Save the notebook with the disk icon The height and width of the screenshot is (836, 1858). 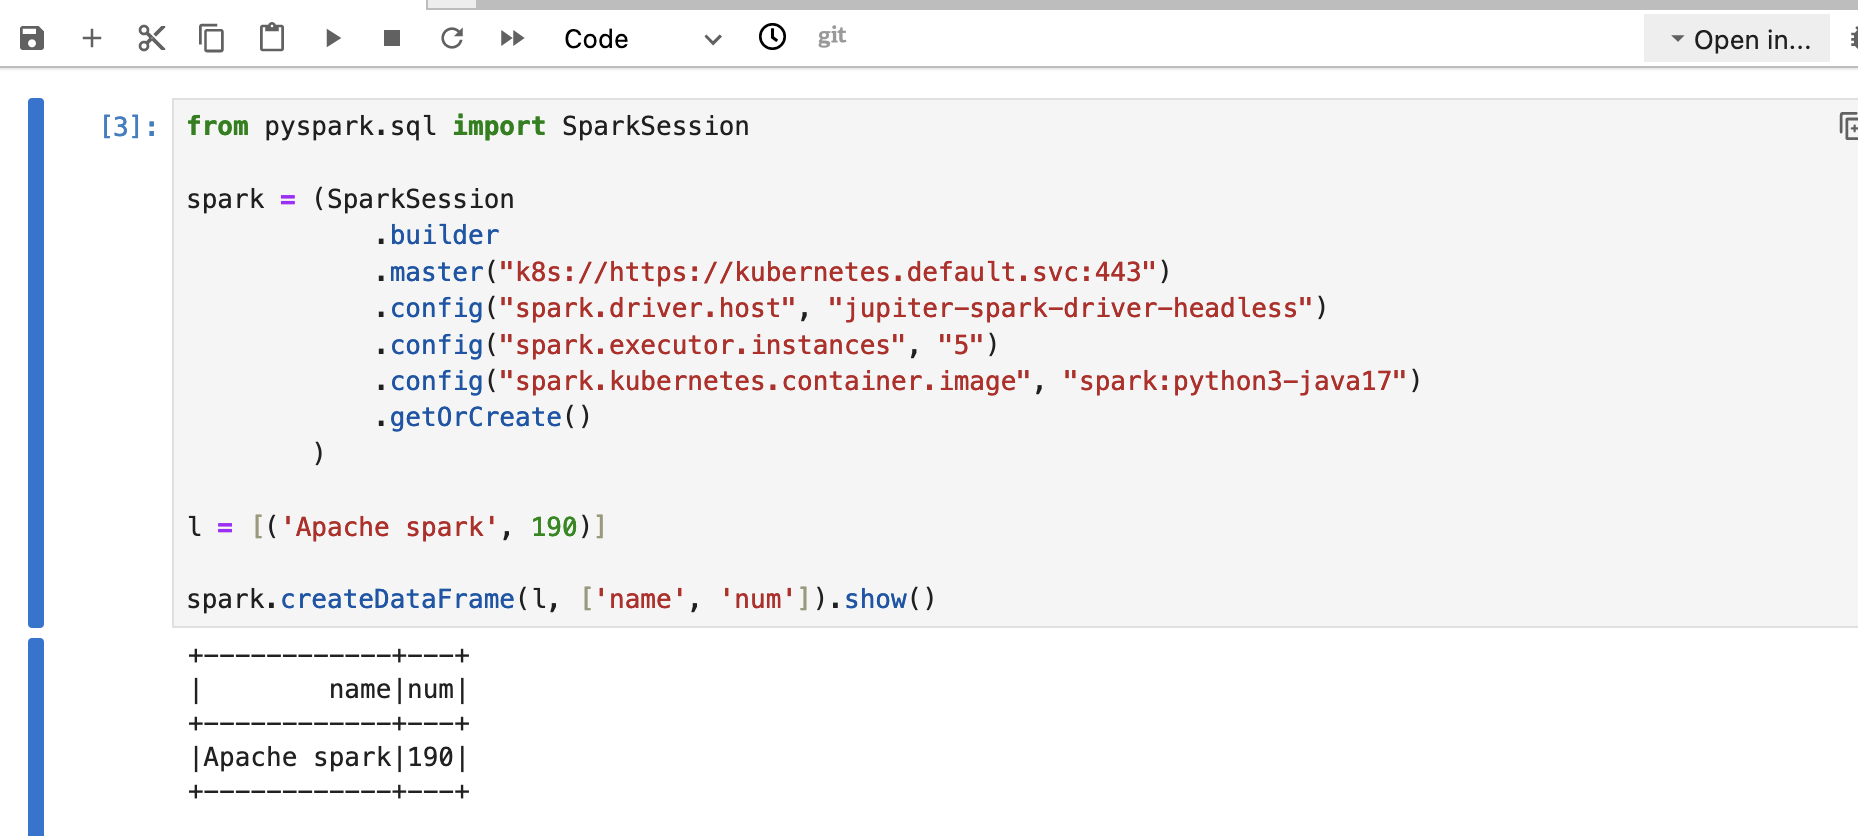[x=32, y=39]
